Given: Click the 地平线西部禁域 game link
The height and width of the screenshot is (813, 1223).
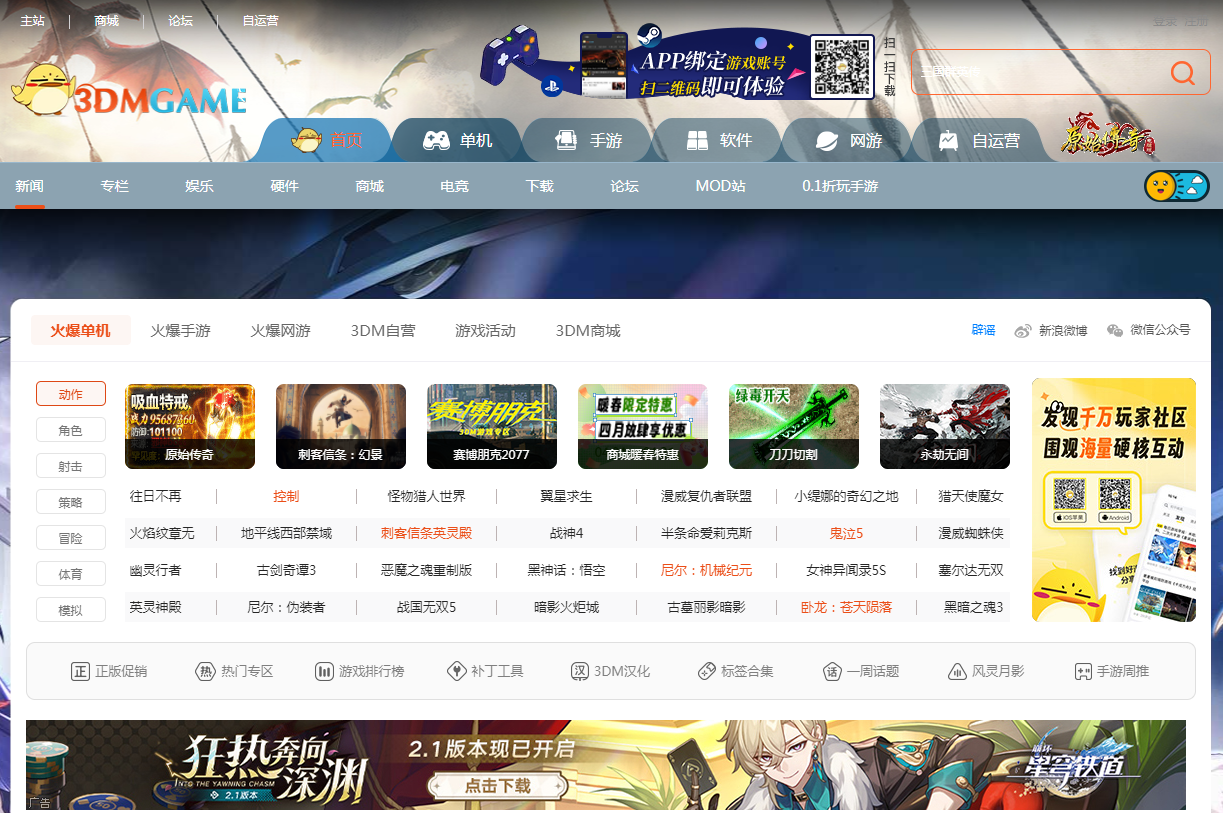Looking at the screenshot, I should 286,533.
